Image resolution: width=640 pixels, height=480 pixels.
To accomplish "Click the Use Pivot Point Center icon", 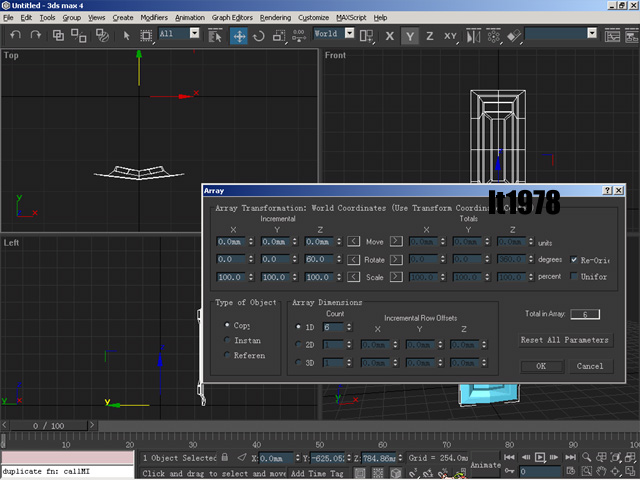I will point(366,36).
